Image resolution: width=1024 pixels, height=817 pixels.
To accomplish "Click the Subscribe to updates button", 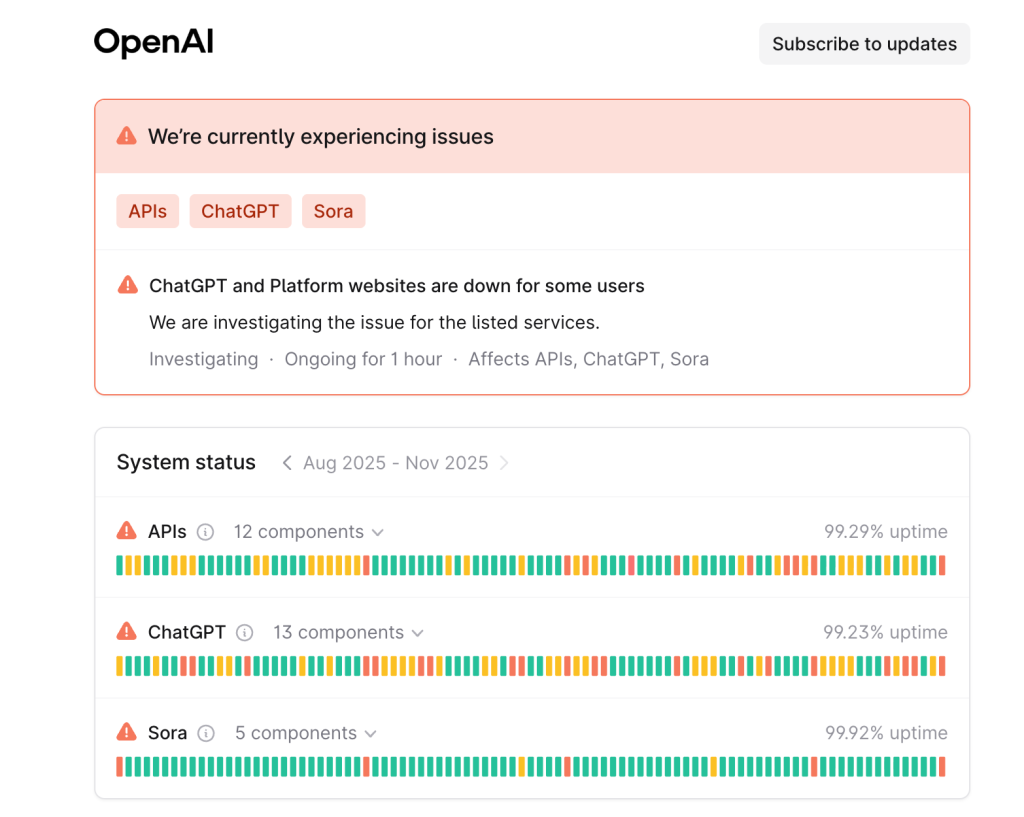I will (864, 44).
